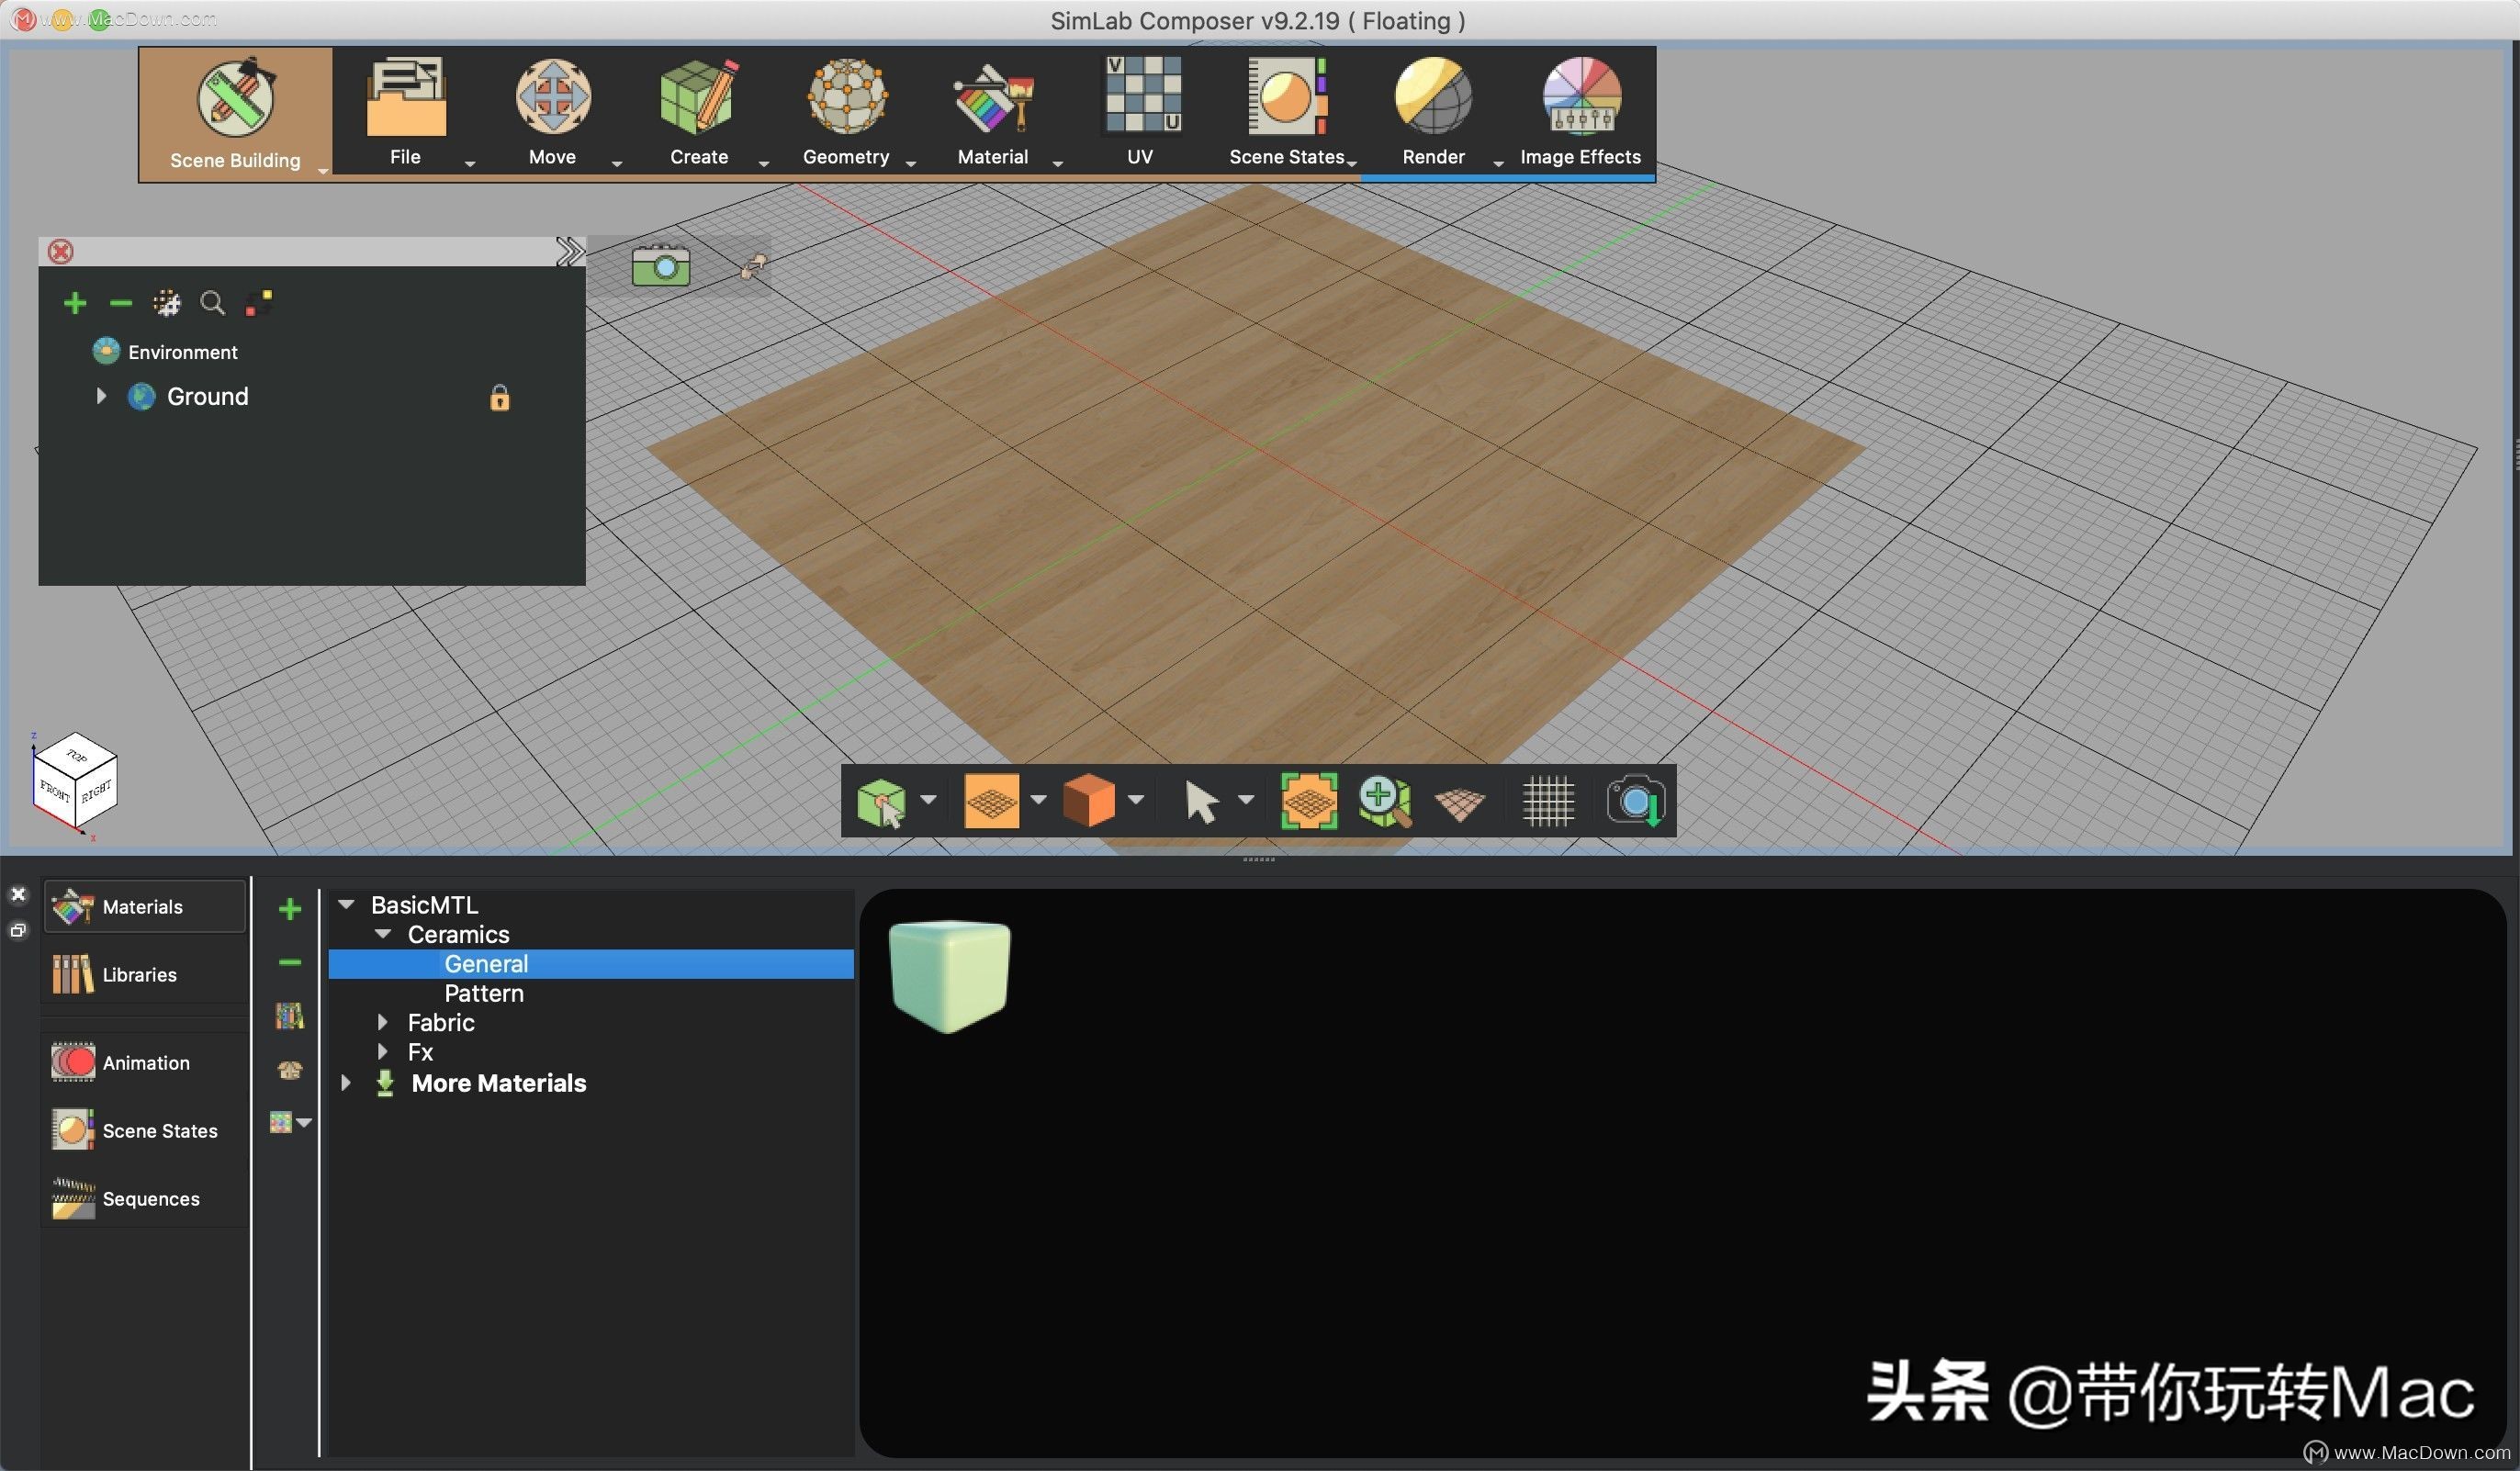Open dropdown arrow next to Geometry
Viewport: 2520px width, 1471px height.
tap(911, 163)
